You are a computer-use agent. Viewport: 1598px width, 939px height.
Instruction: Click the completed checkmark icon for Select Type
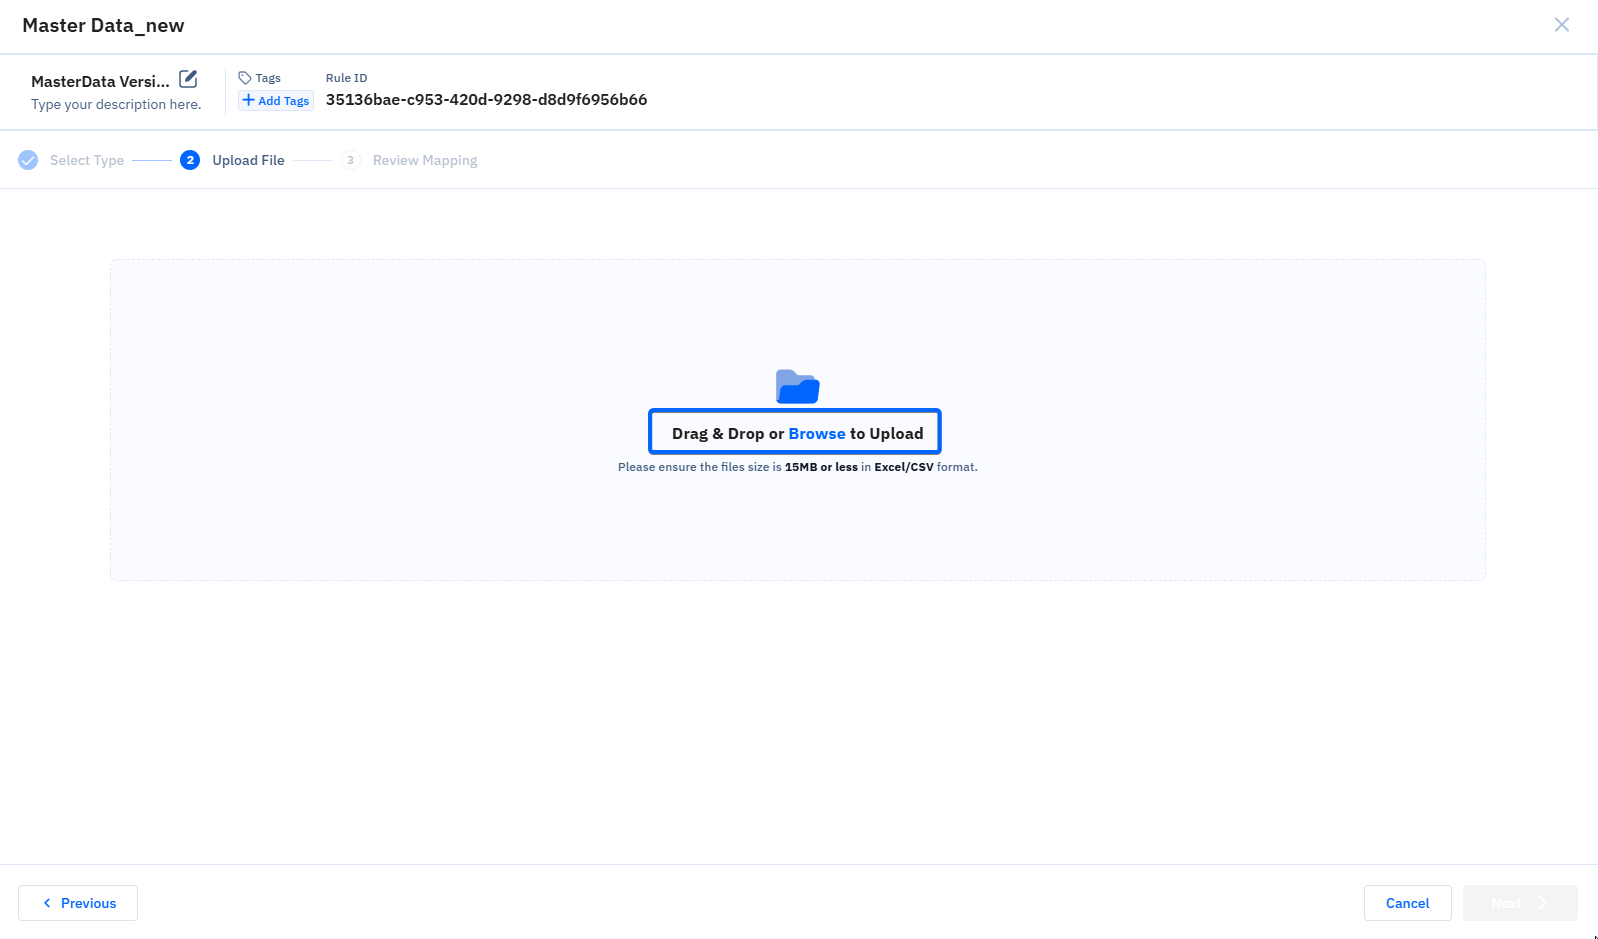(x=28, y=160)
